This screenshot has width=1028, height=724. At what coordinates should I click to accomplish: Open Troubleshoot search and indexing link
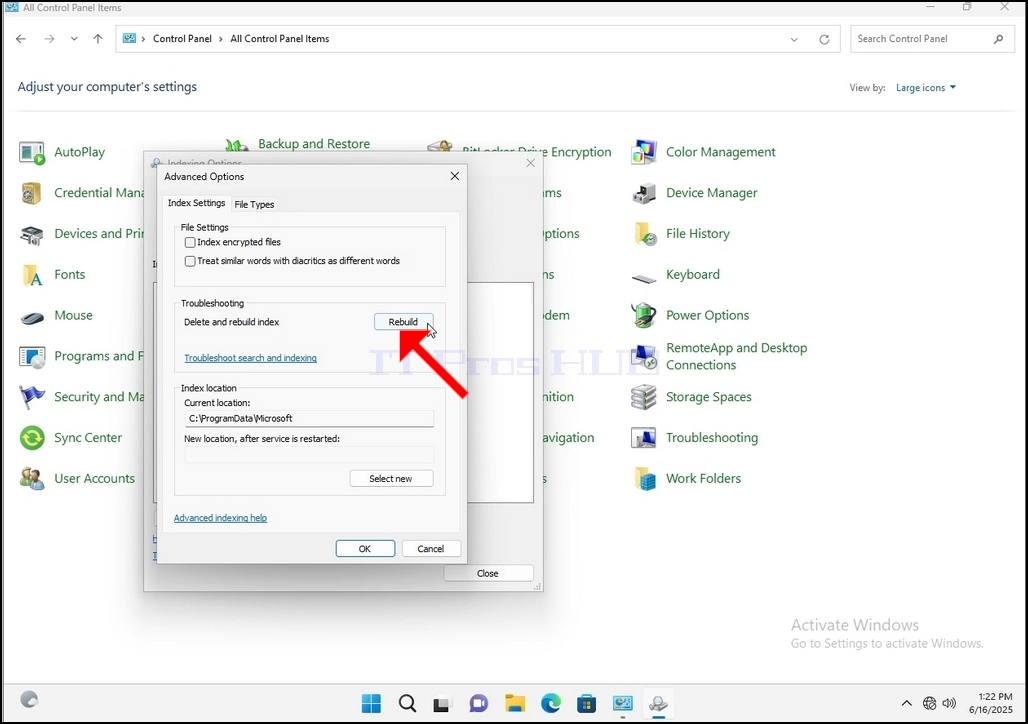(x=250, y=358)
